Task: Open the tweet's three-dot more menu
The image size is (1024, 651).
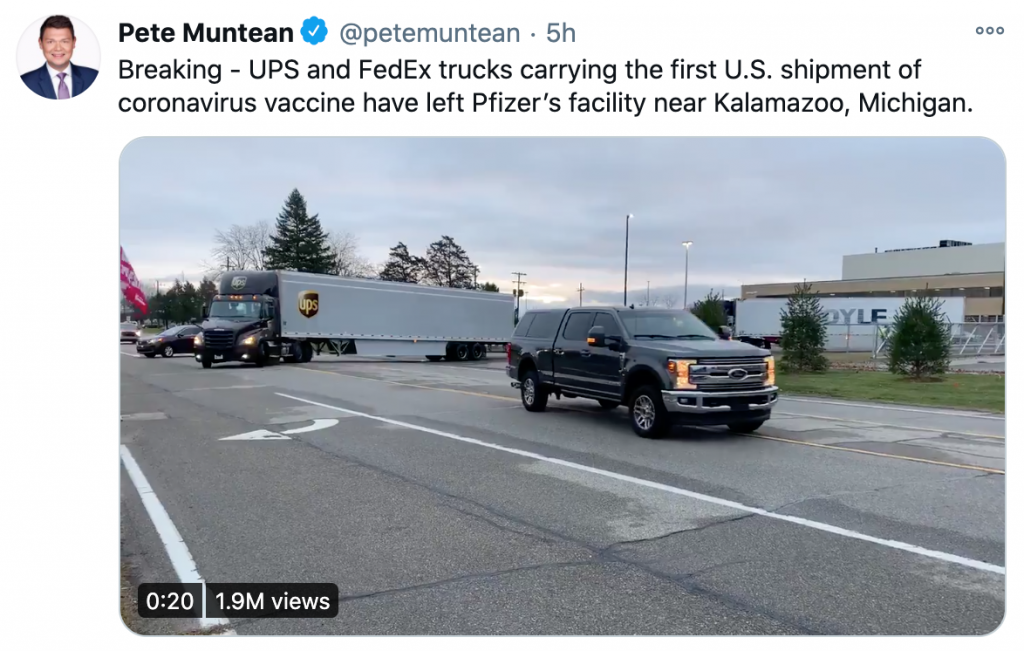Action: click(989, 31)
